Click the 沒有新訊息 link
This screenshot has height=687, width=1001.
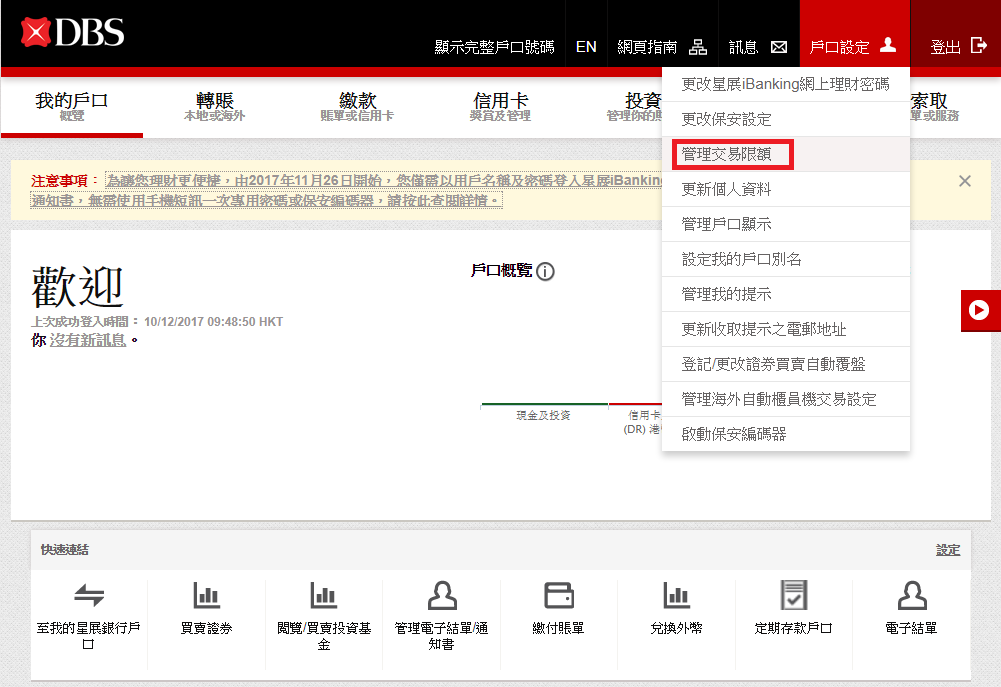(88, 340)
